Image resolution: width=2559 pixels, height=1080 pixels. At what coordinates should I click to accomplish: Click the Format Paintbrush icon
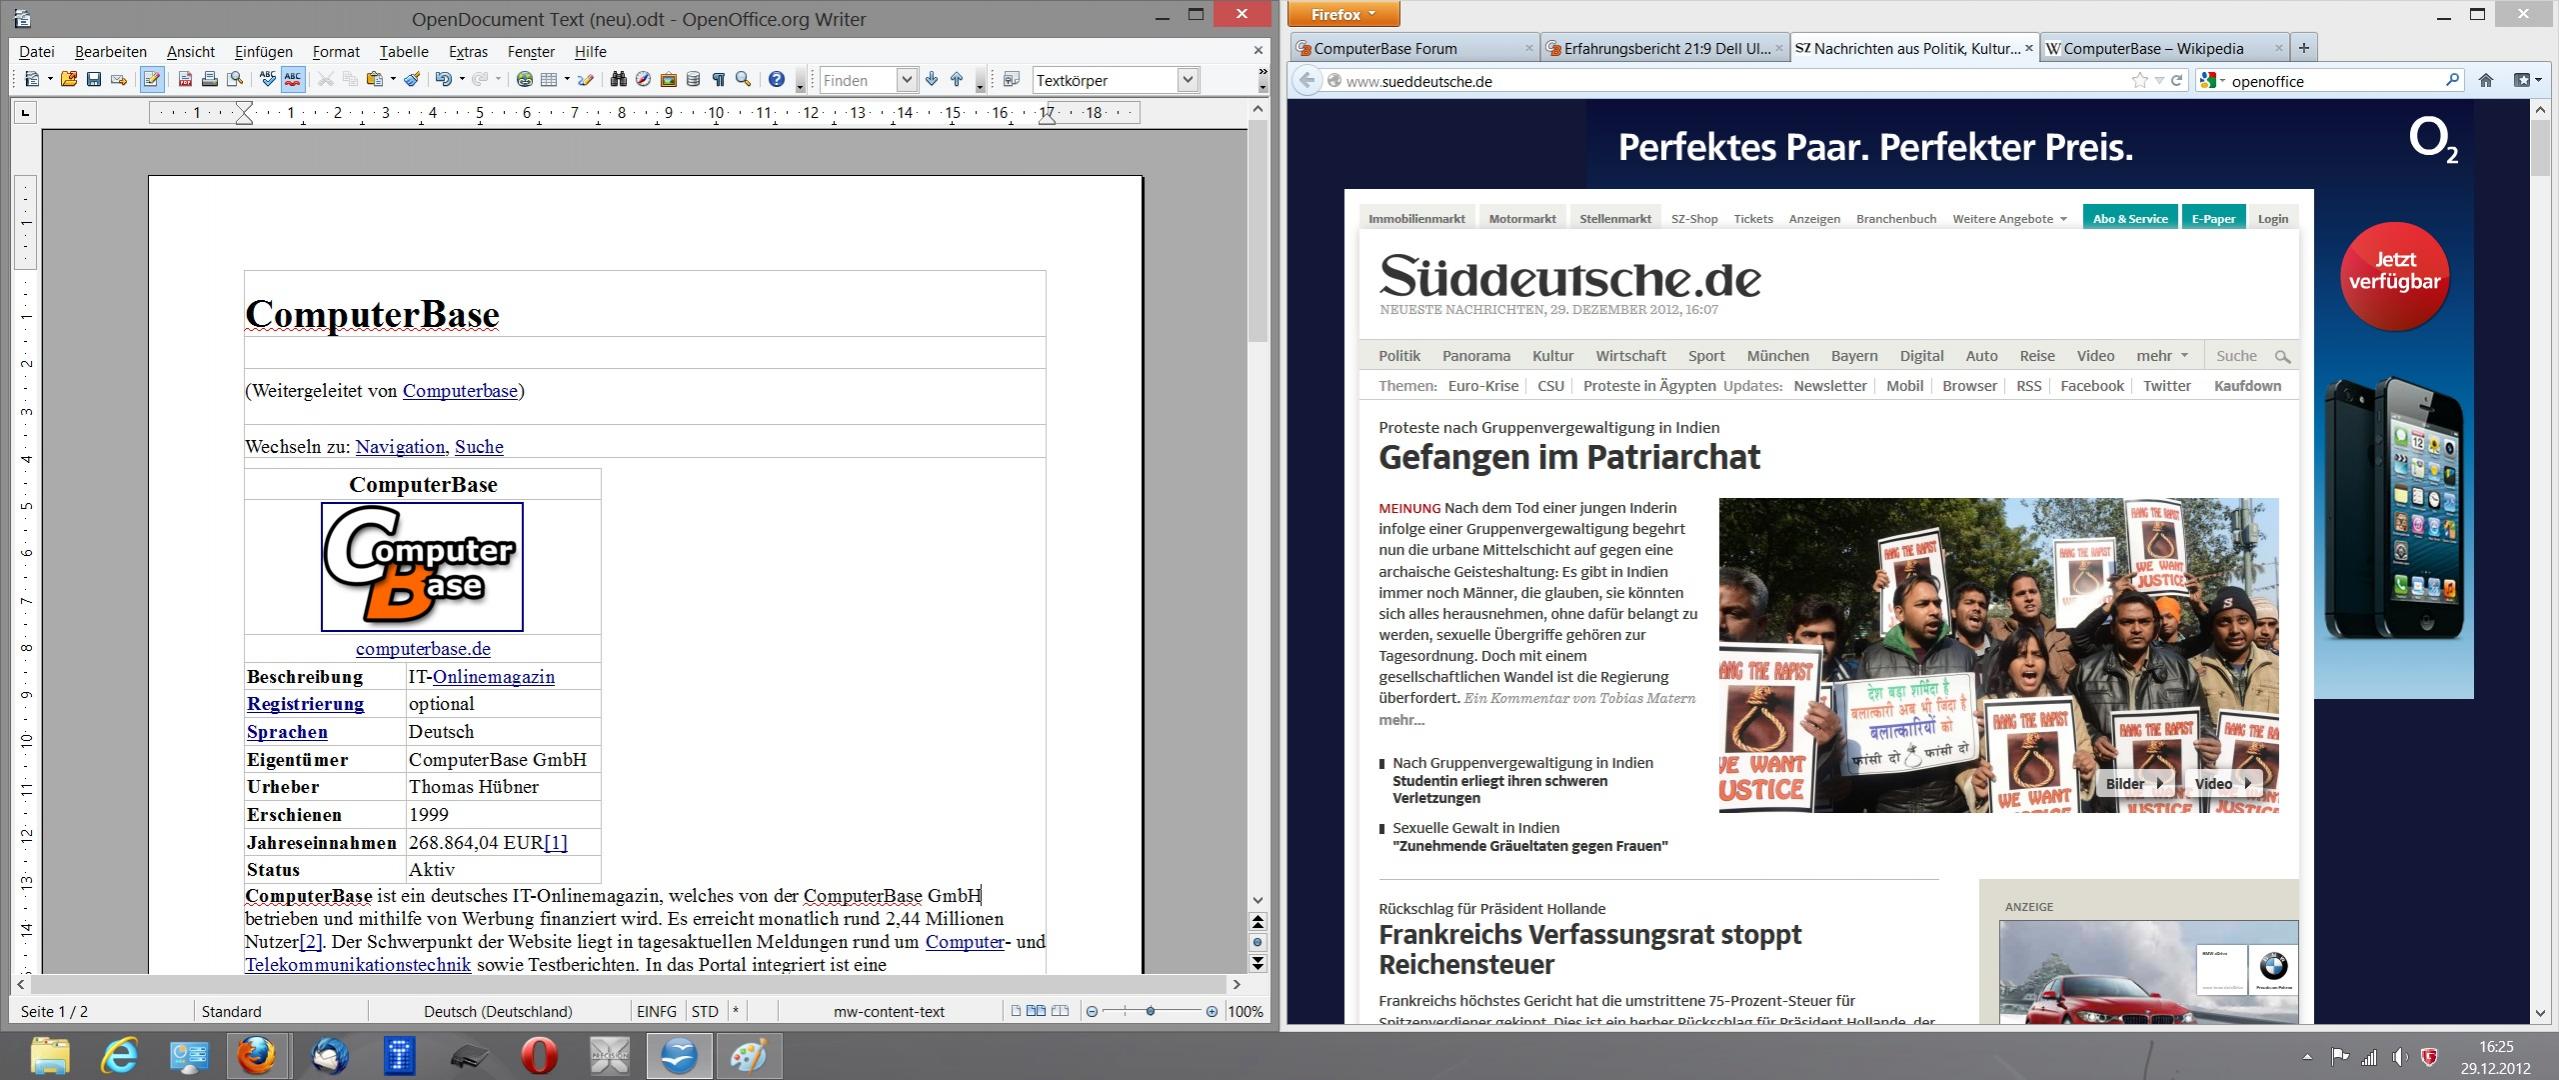tap(411, 80)
